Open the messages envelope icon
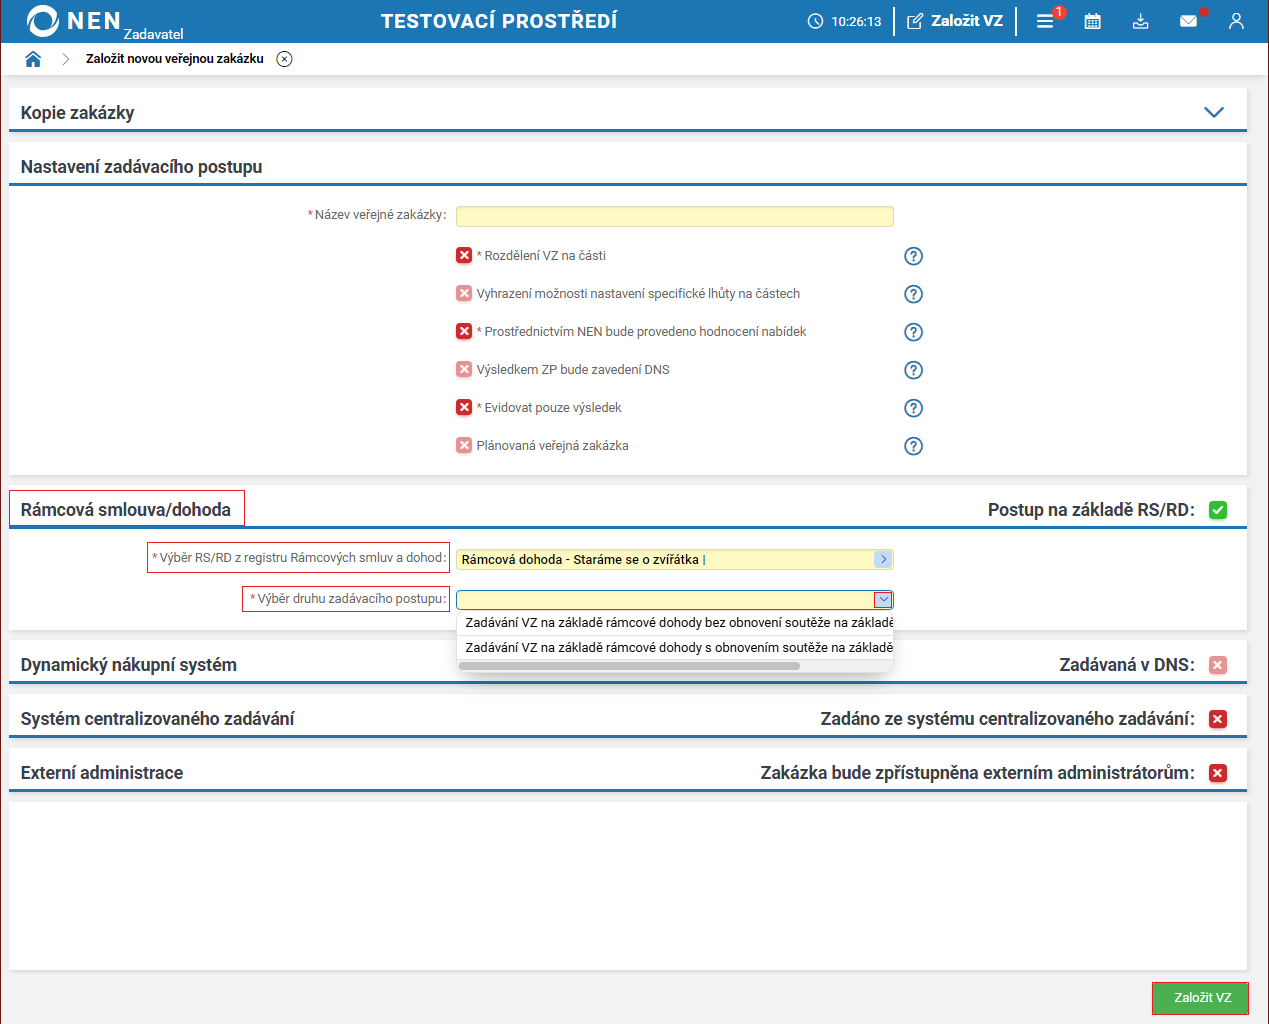Screen dimensions: 1269x1024 click(1188, 21)
